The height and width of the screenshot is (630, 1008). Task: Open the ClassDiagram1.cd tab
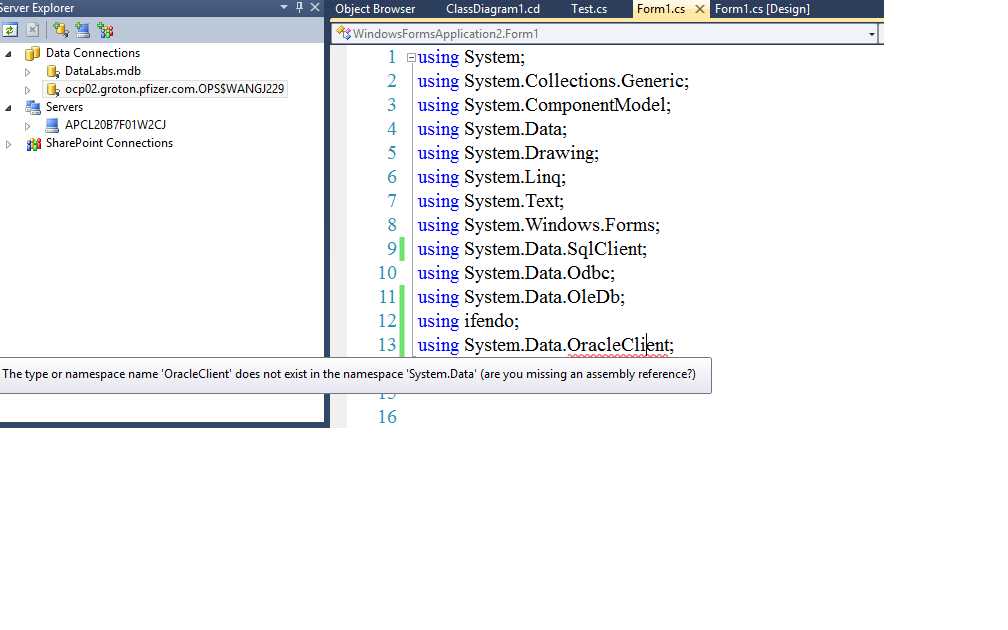pos(493,9)
